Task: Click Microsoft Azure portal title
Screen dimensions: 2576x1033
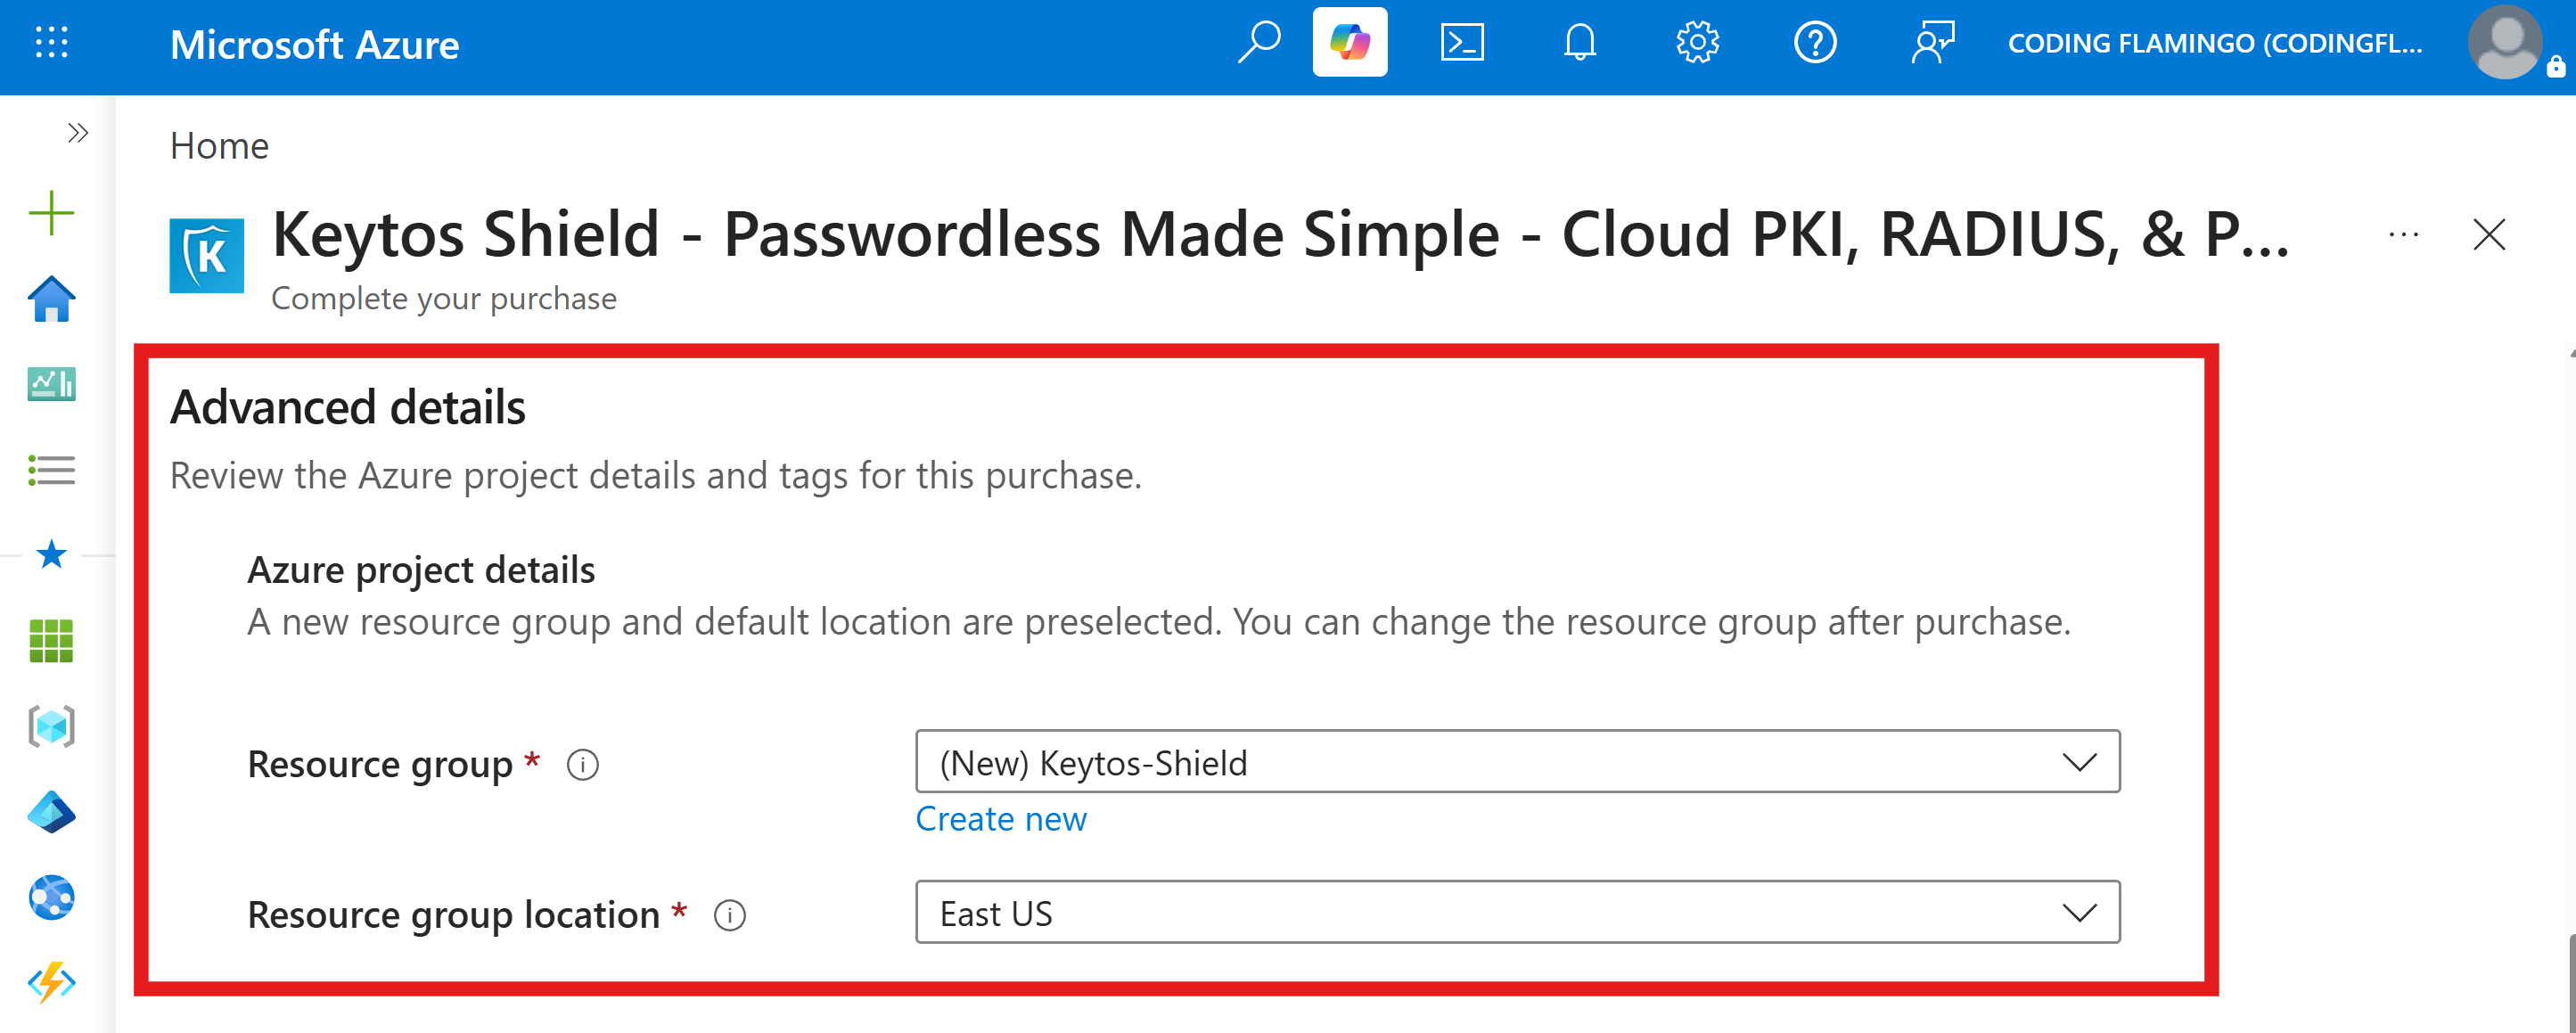Action: coord(314,45)
